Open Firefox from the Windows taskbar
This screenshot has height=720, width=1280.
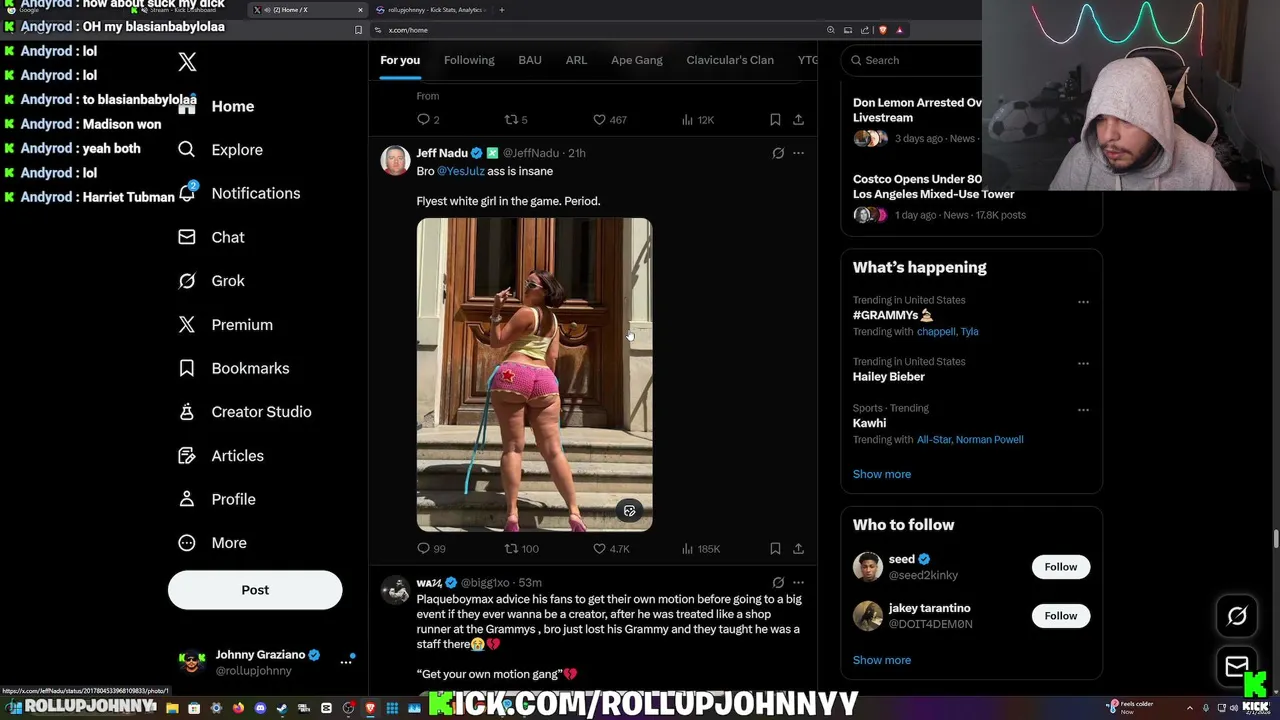click(x=238, y=708)
